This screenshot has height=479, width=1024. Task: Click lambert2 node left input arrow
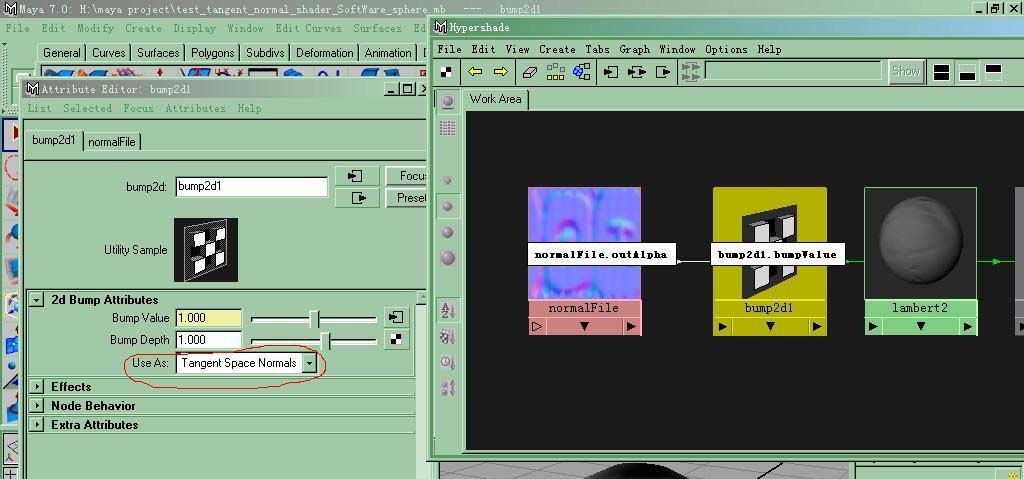874,326
